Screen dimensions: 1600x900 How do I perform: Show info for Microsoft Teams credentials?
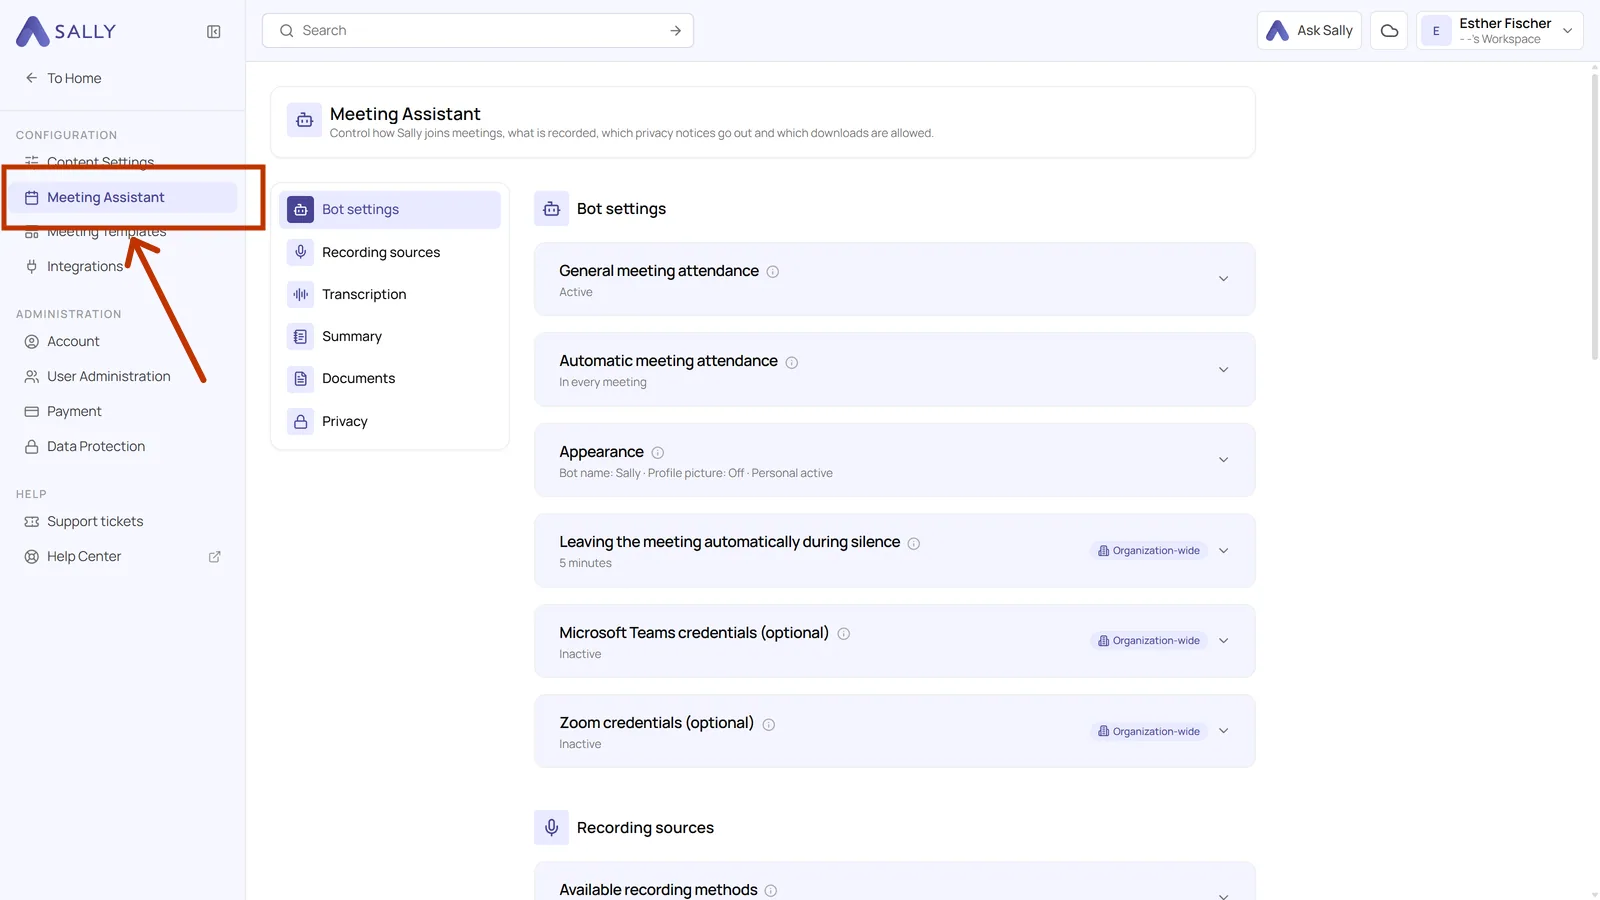844,634
